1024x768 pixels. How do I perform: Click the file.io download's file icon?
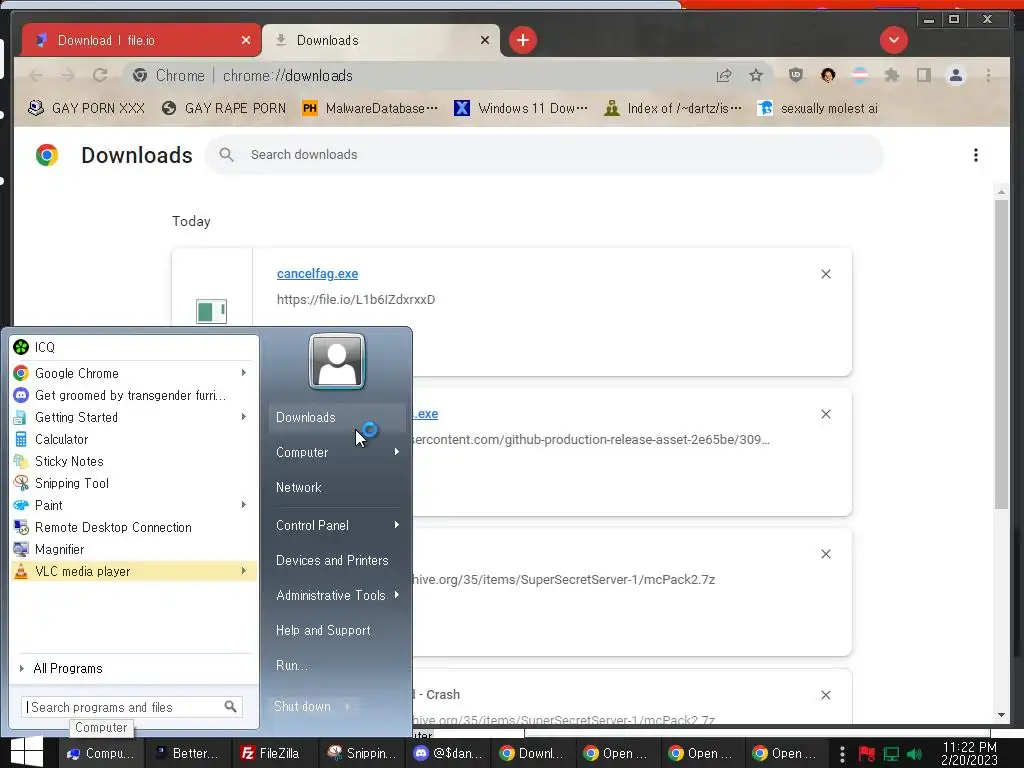(x=212, y=311)
